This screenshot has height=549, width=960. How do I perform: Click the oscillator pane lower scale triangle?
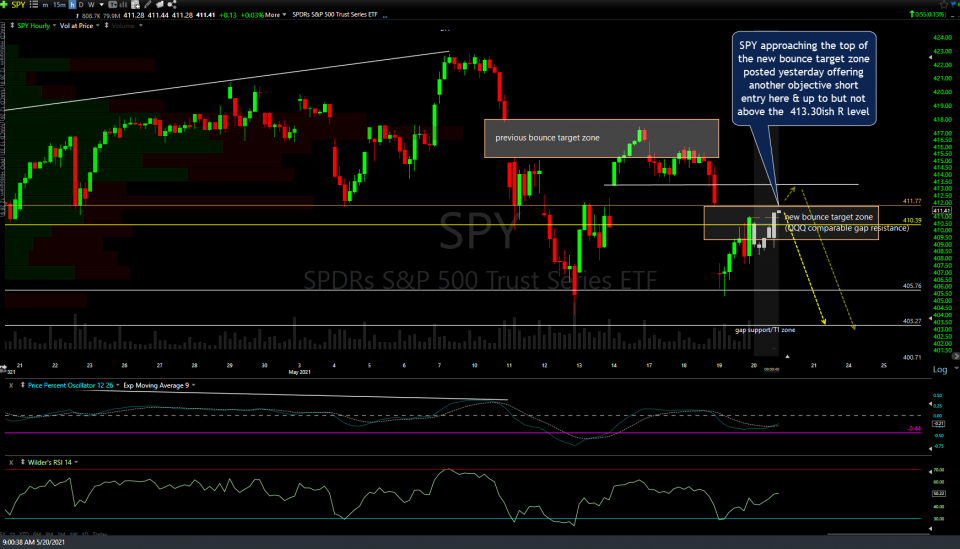click(931, 449)
